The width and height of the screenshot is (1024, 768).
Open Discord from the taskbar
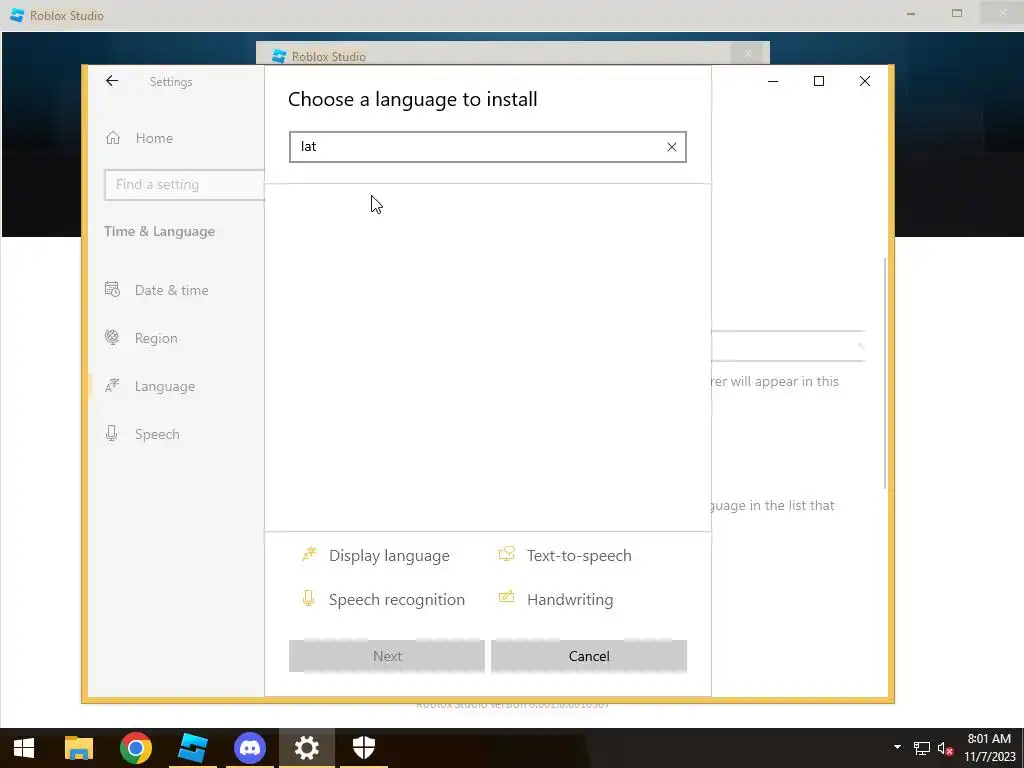(249, 748)
